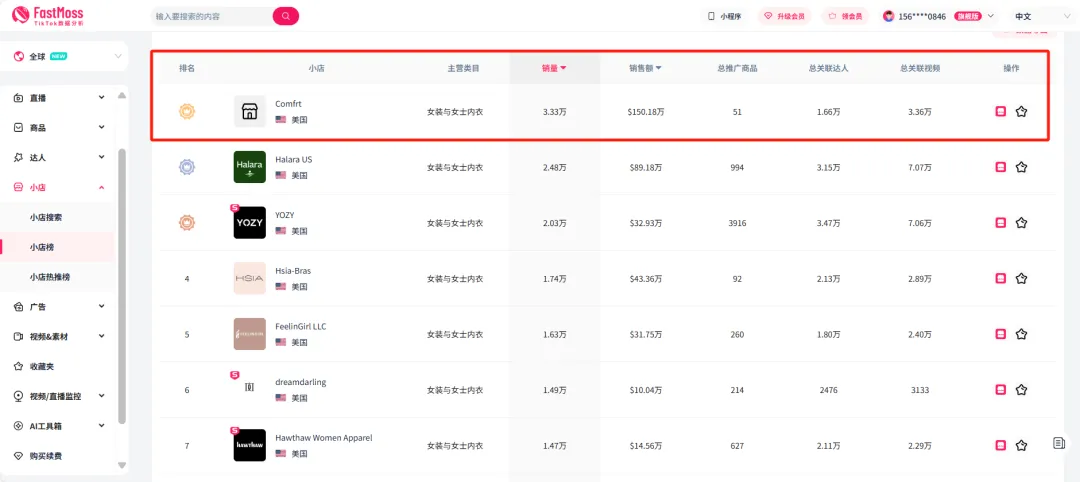
Task: Click the 小店 shop icon in sidebar
Action: [x=19, y=187]
